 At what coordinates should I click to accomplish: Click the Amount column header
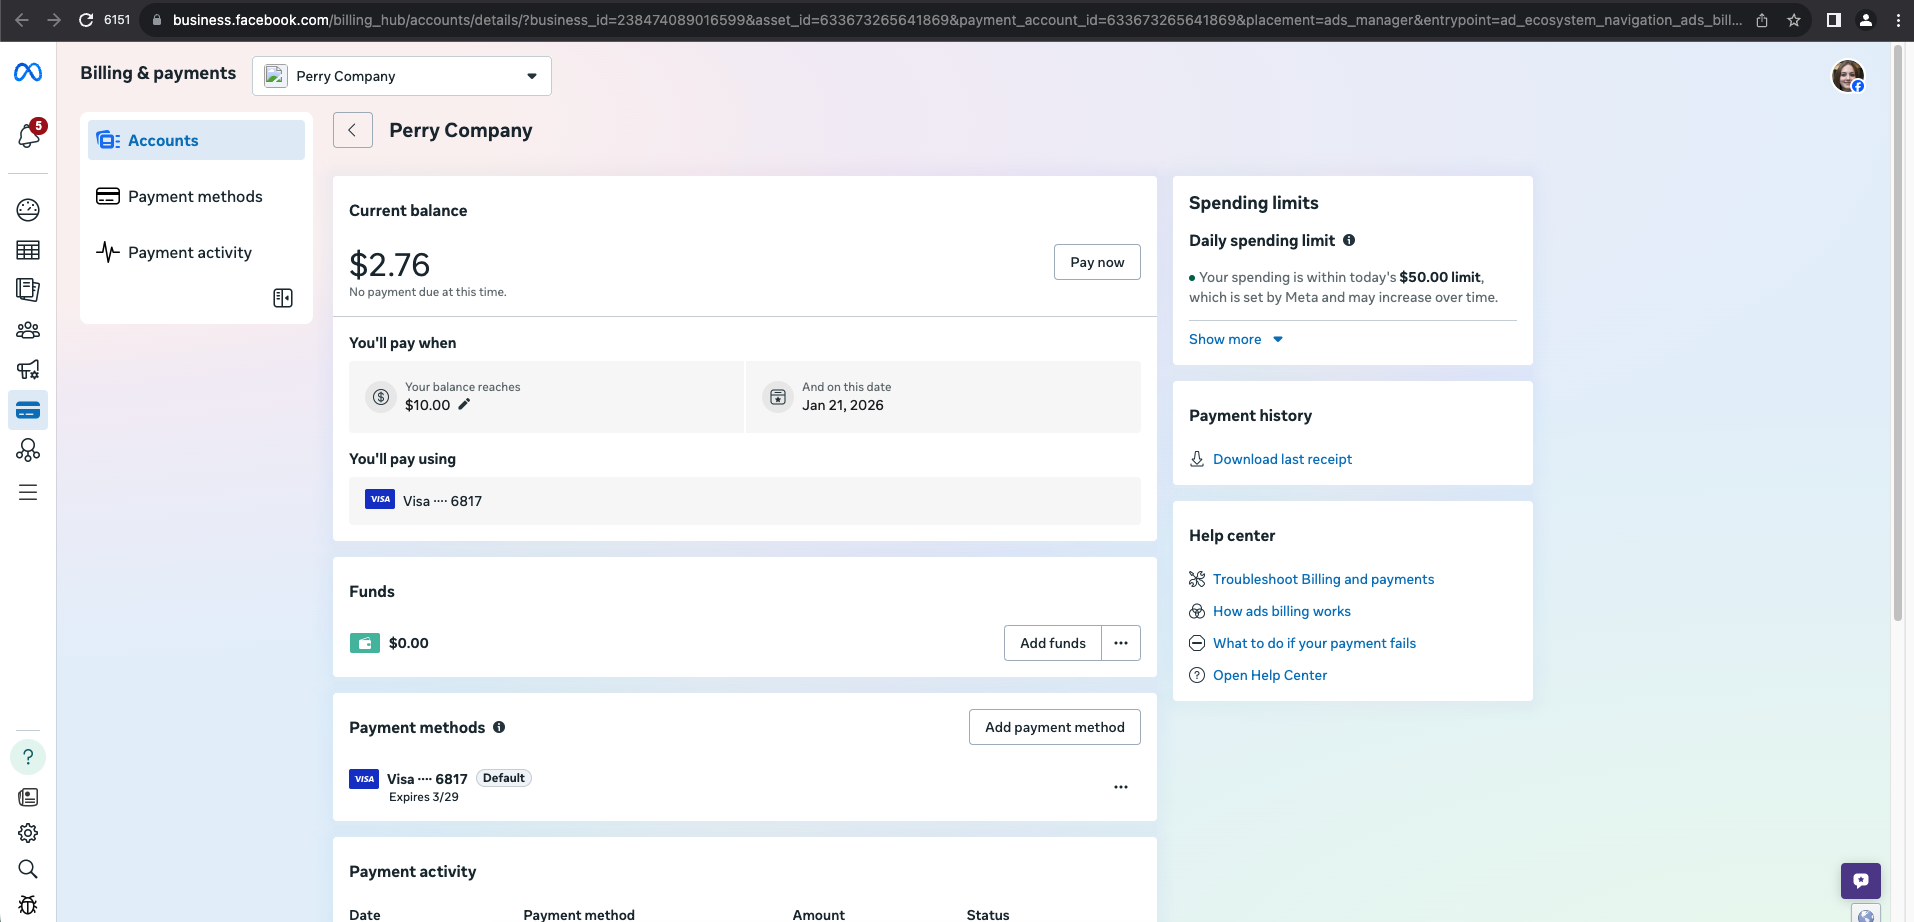pyautogui.click(x=819, y=914)
